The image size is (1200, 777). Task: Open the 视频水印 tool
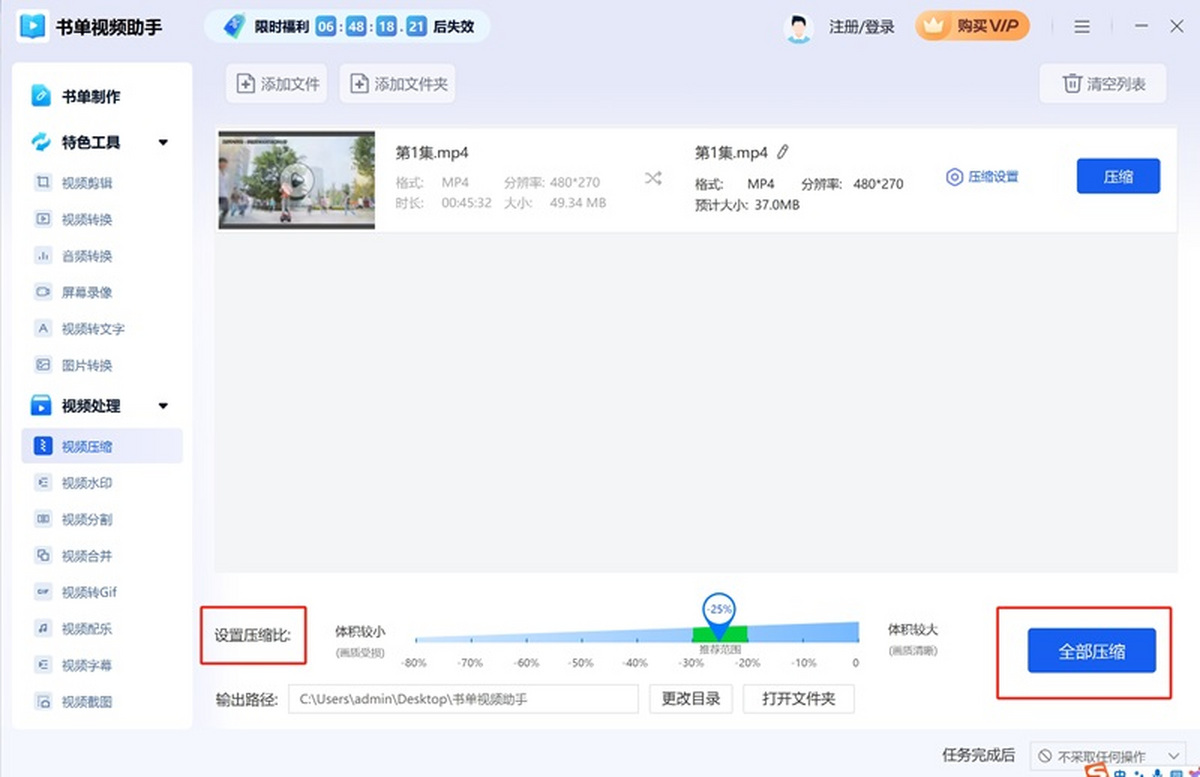tap(74, 483)
